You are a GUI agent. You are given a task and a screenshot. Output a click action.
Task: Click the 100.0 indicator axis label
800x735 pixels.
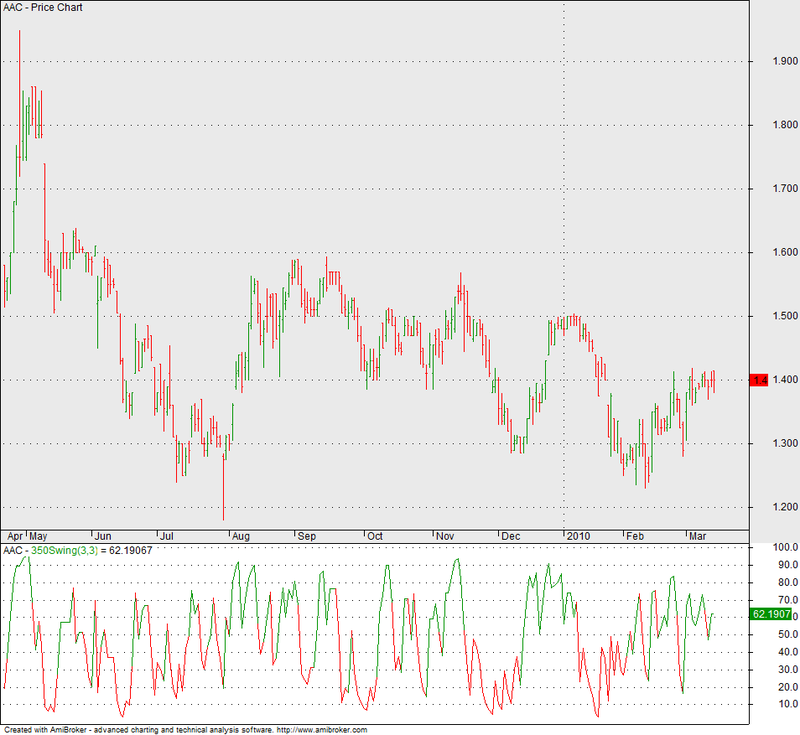click(786, 547)
